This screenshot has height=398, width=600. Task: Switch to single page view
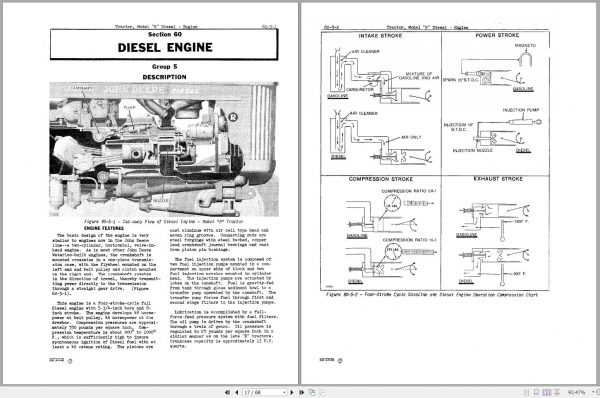tap(526, 392)
